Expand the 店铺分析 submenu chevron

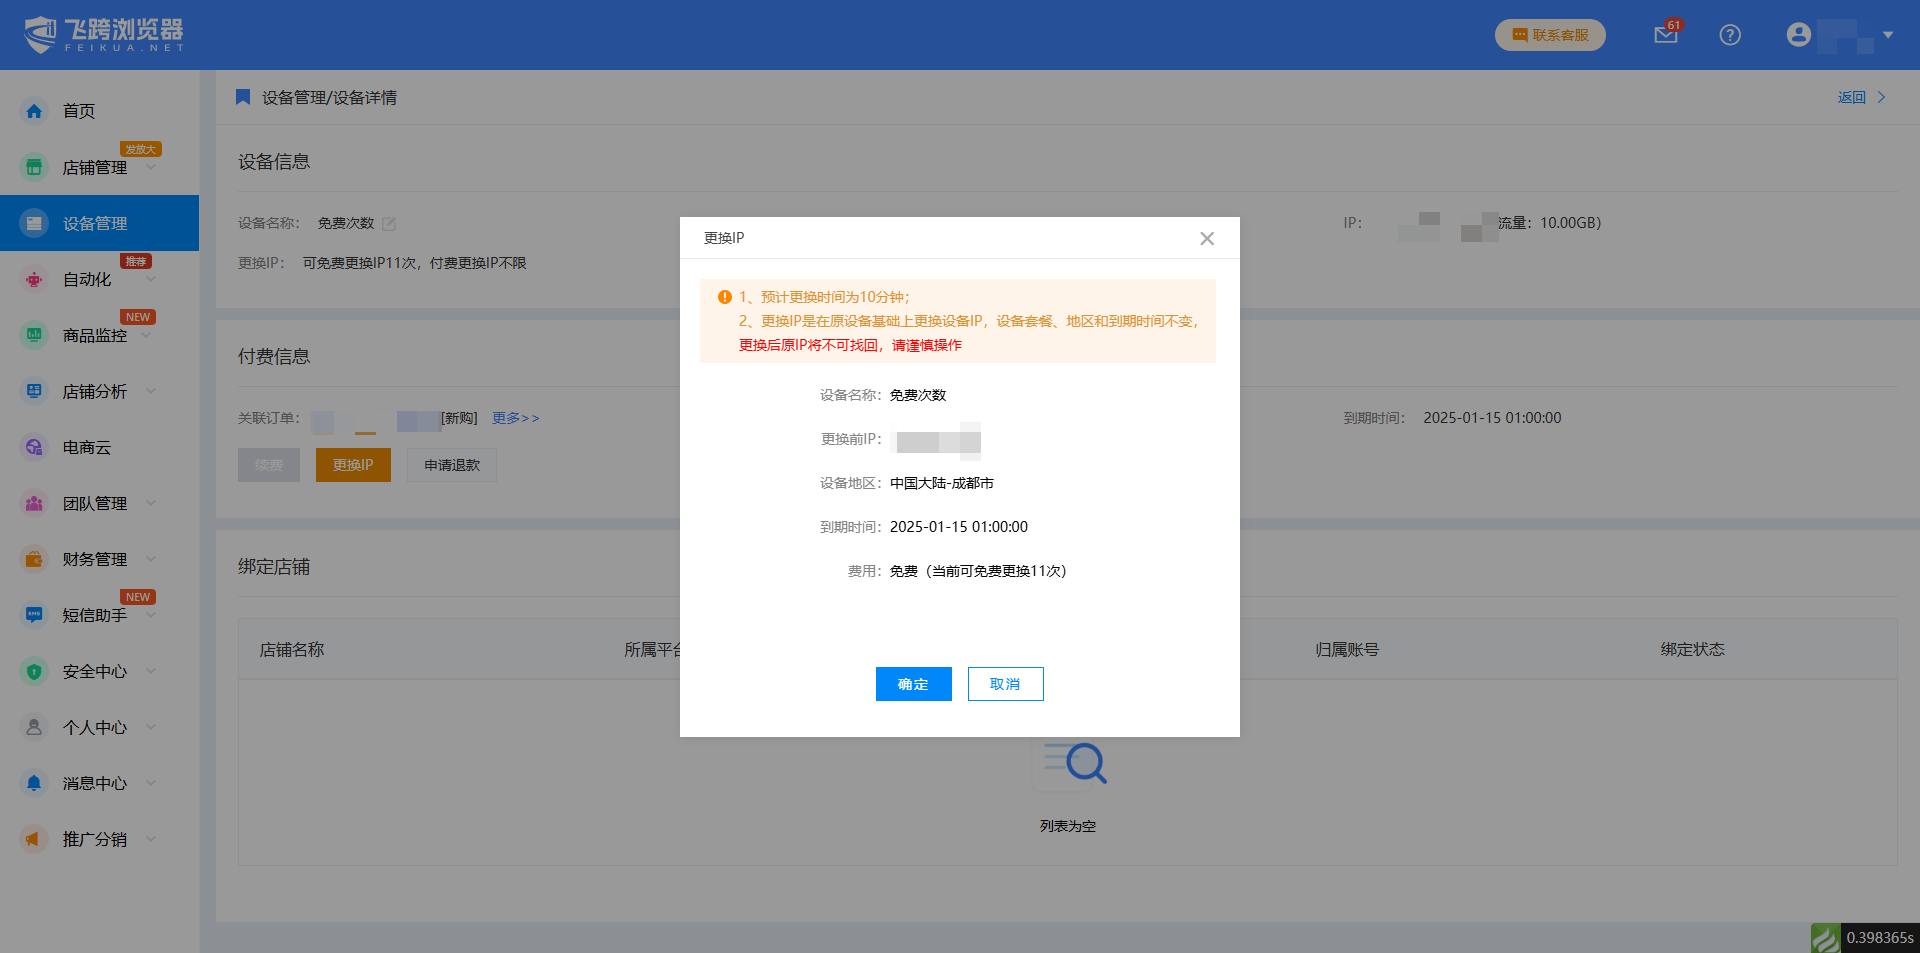click(151, 391)
